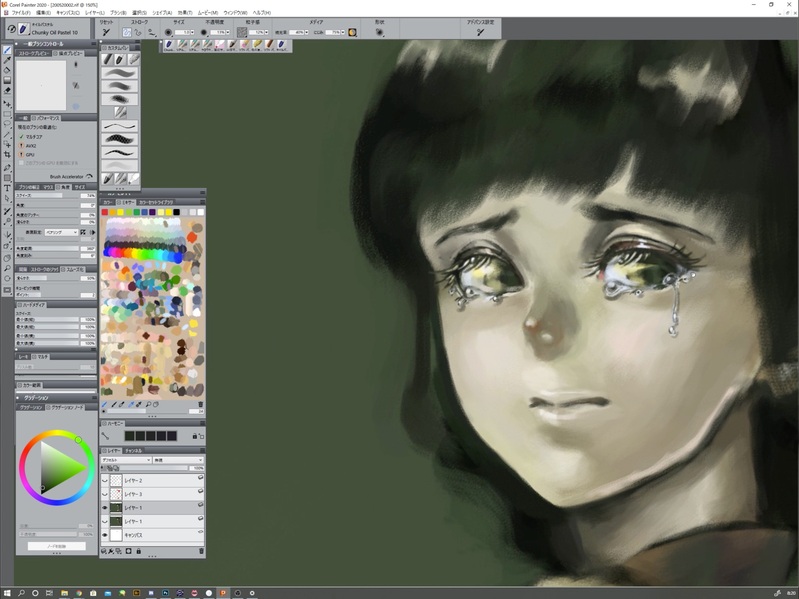The height and width of the screenshot is (599, 799).
Task: Open the grain value slider dropdown arrow
Action: click(x=267, y=32)
